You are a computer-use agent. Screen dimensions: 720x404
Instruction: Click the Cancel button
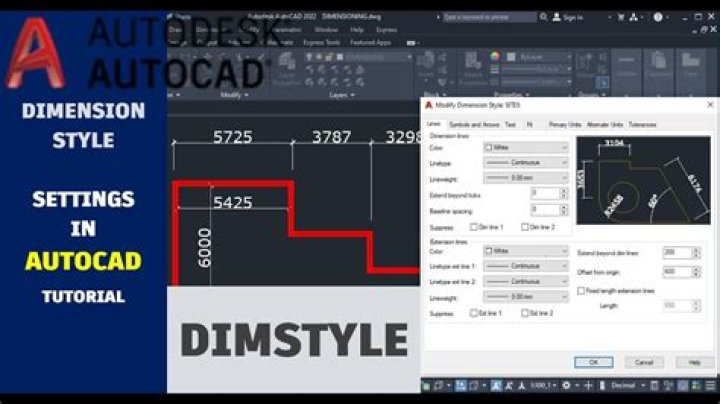(644, 362)
